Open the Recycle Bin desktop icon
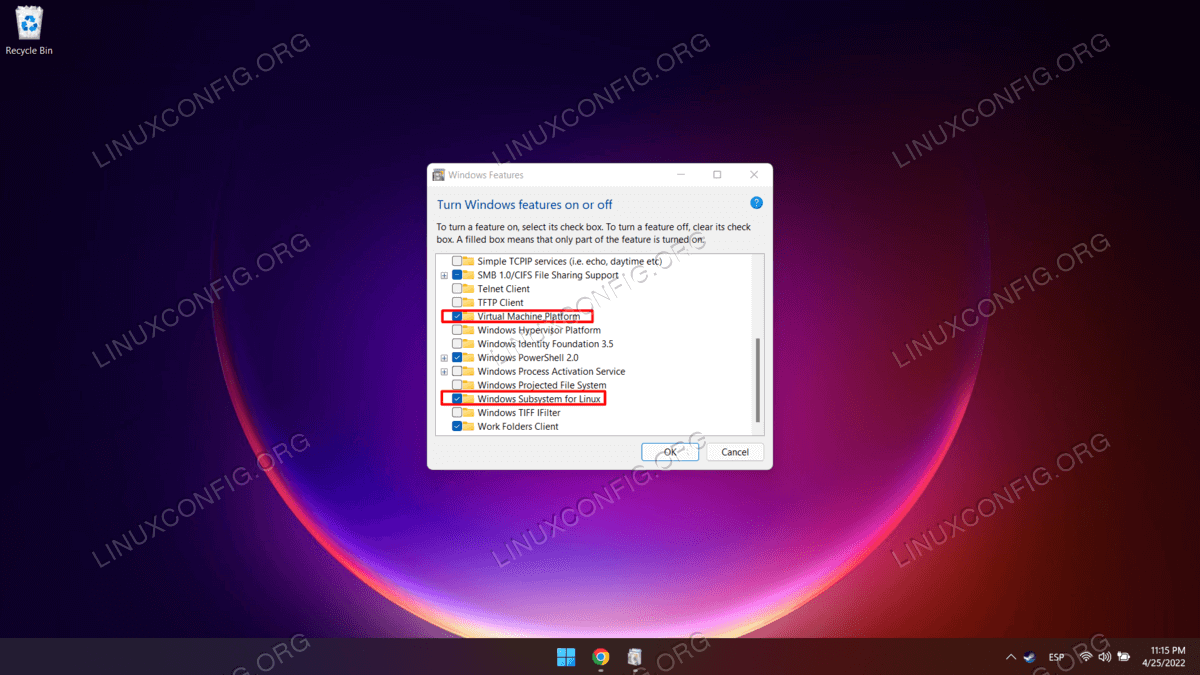This screenshot has width=1200, height=675. coord(28,30)
